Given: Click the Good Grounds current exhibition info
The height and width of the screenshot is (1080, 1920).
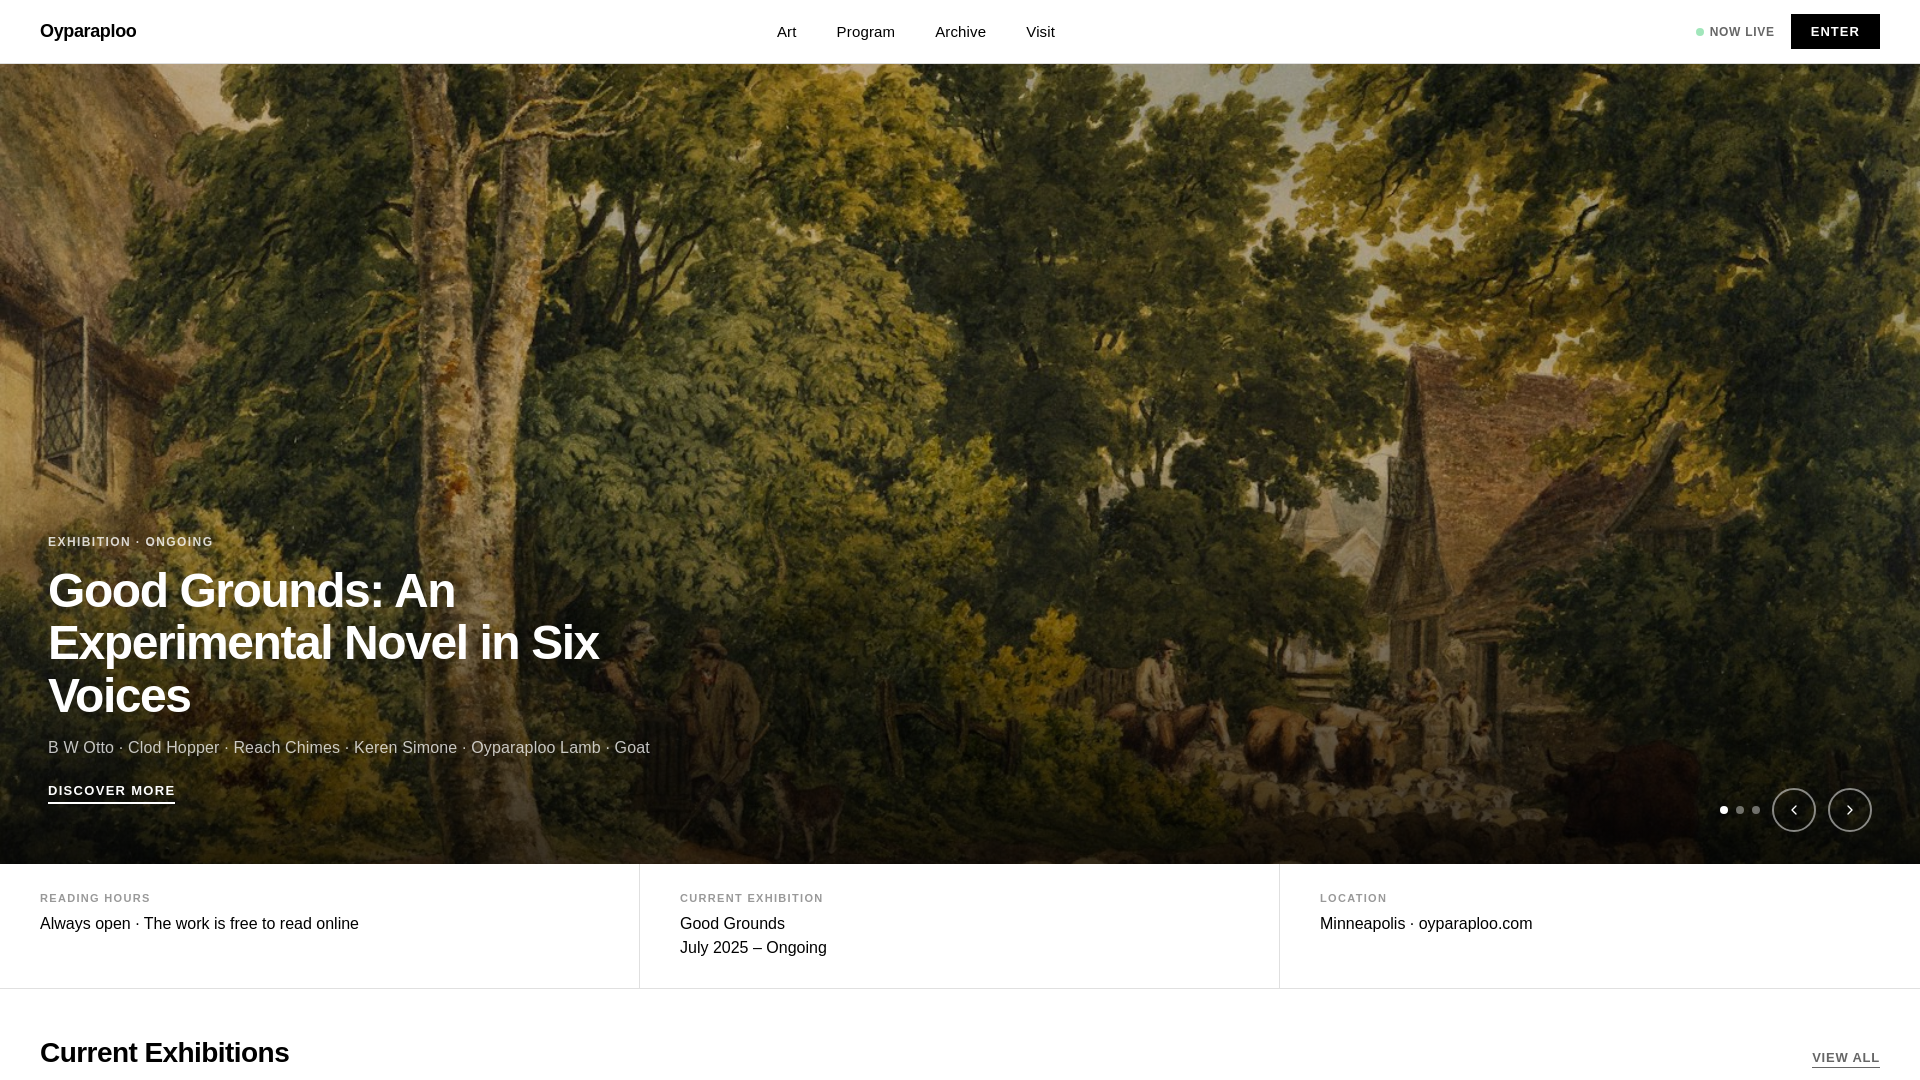Looking at the screenshot, I should click(753, 936).
